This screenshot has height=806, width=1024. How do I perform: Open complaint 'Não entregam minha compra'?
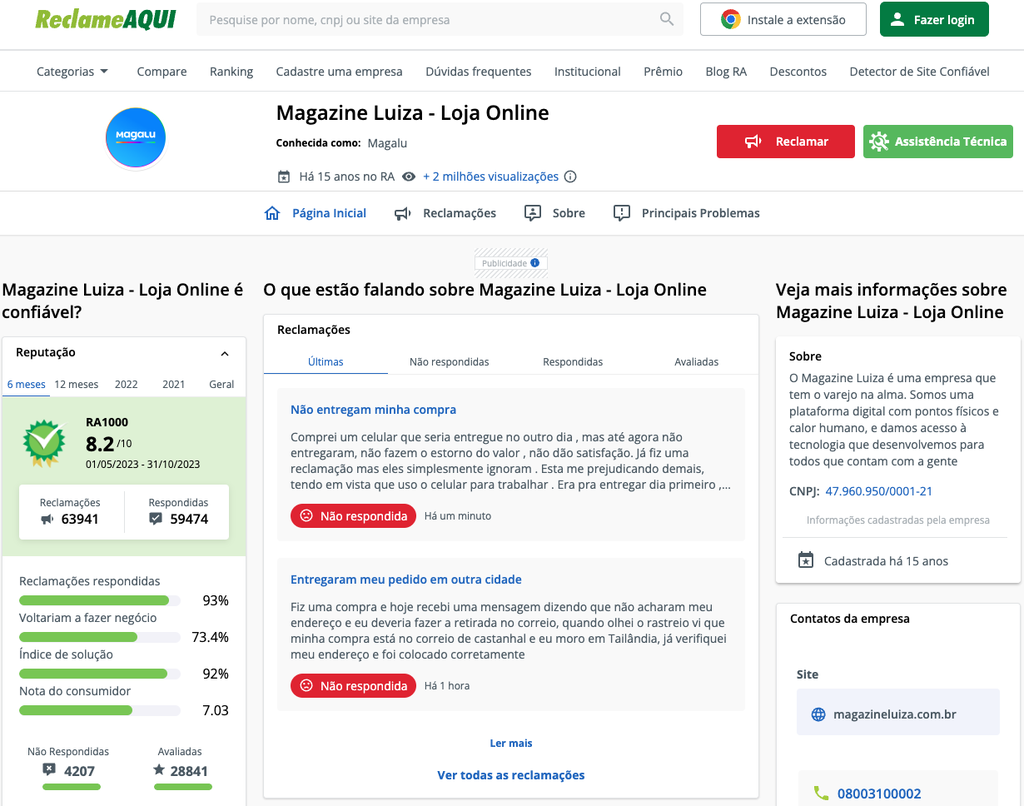coord(374,410)
